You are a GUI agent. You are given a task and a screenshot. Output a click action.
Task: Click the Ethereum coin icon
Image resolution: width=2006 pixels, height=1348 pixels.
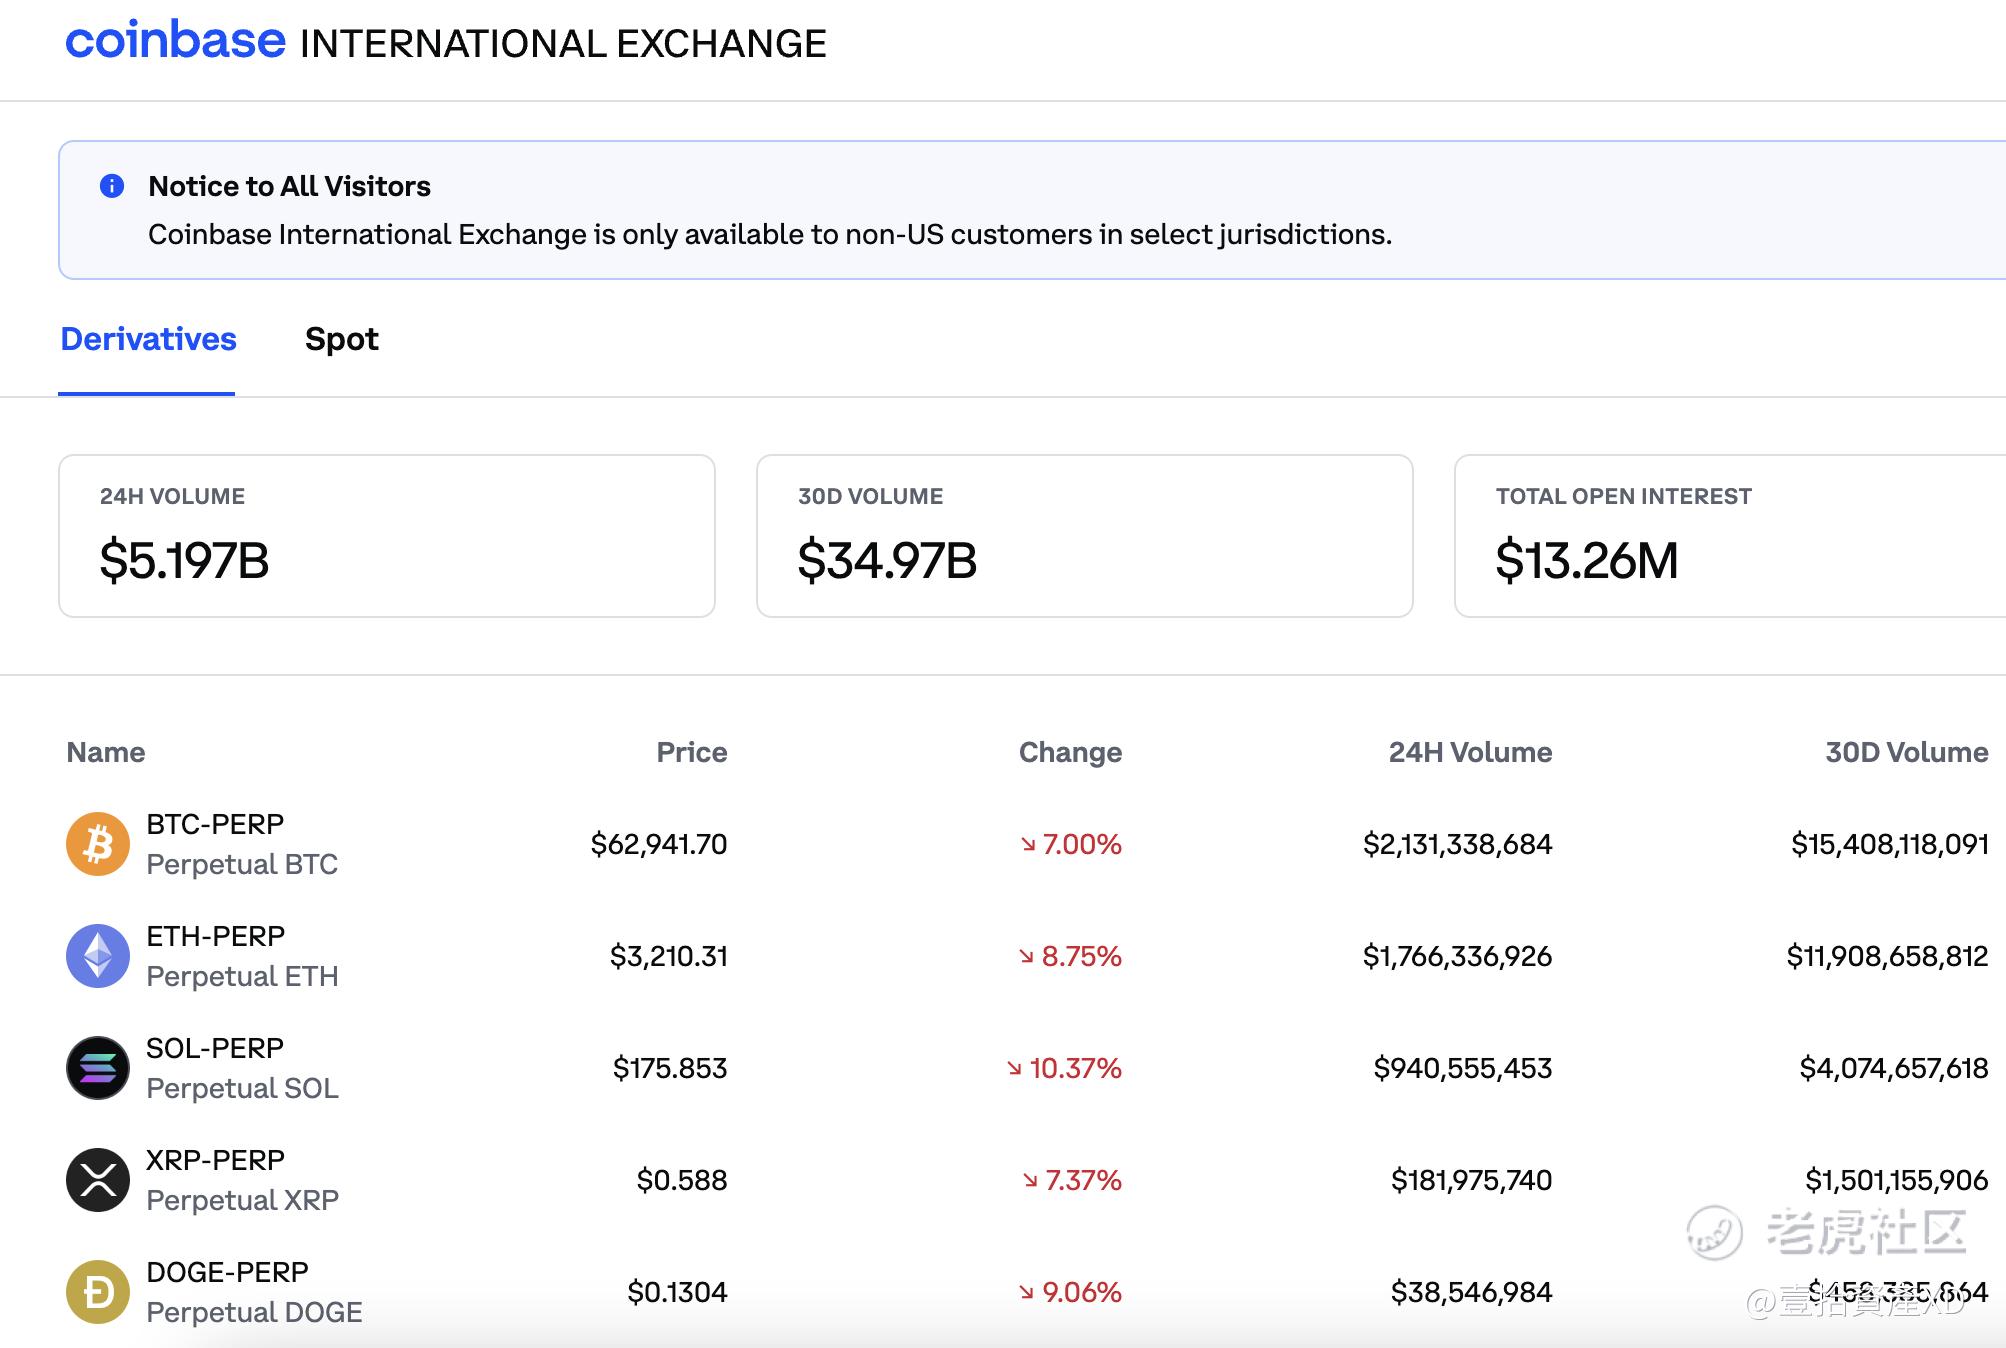[x=98, y=956]
